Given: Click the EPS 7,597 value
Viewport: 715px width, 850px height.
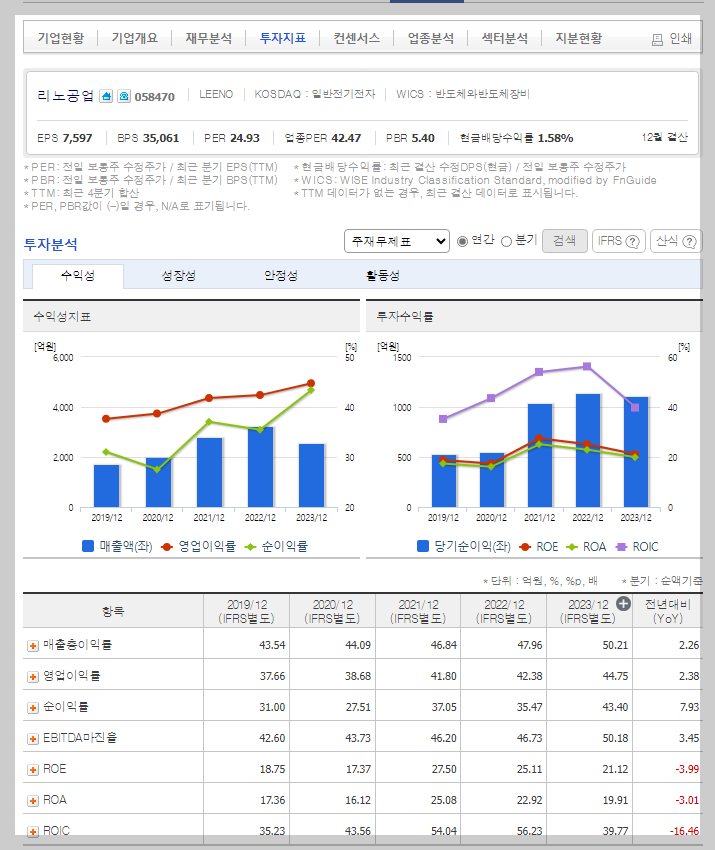Looking at the screenshot, I should [77, 138].
